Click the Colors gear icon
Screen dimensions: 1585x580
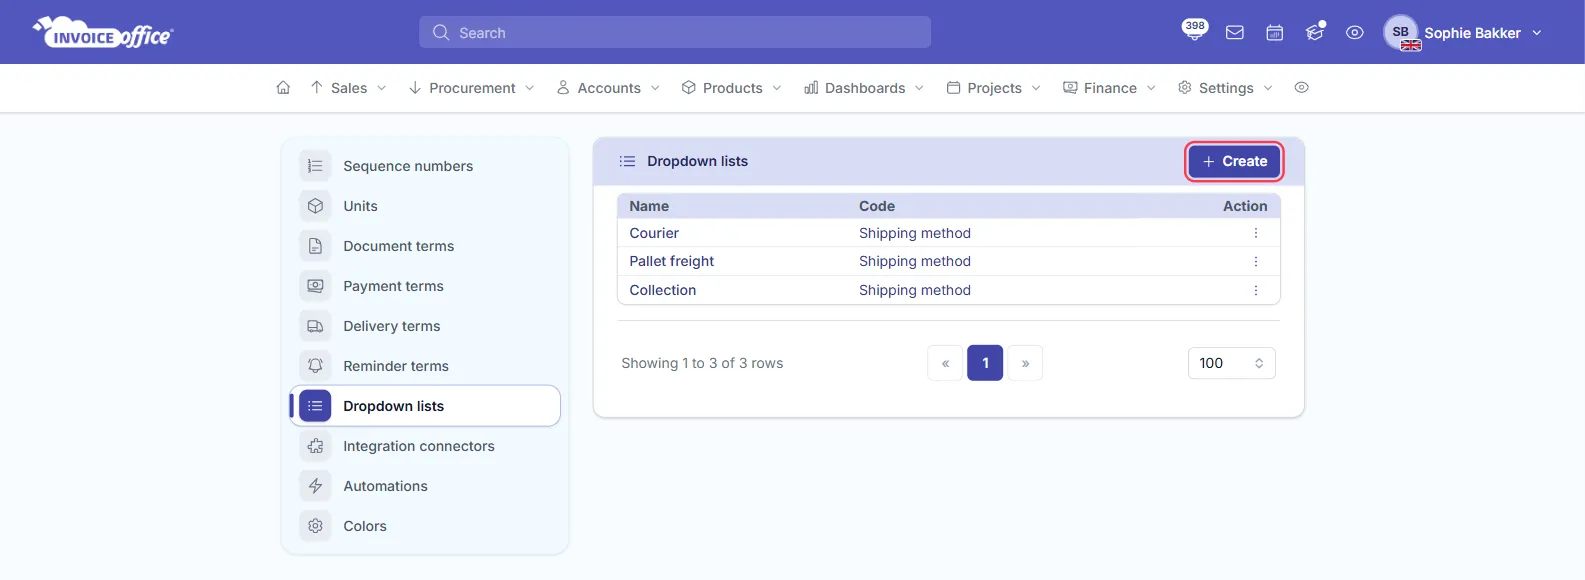[x=315, y=526]
